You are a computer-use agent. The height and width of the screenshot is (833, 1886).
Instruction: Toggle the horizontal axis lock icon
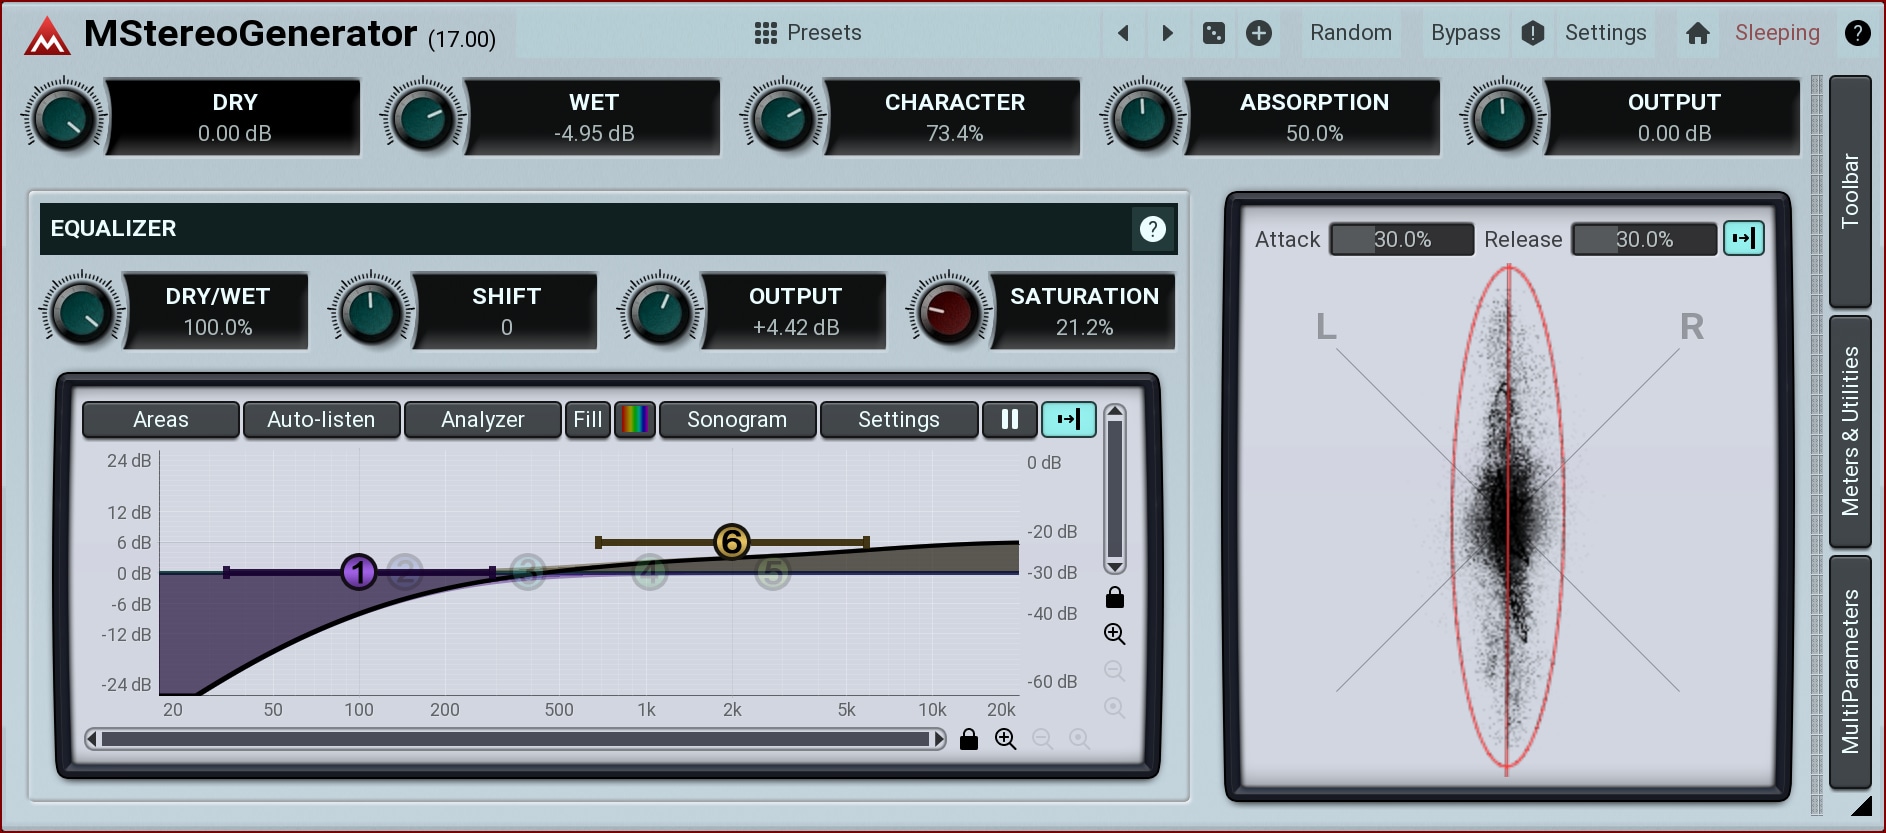click(968, 739)
